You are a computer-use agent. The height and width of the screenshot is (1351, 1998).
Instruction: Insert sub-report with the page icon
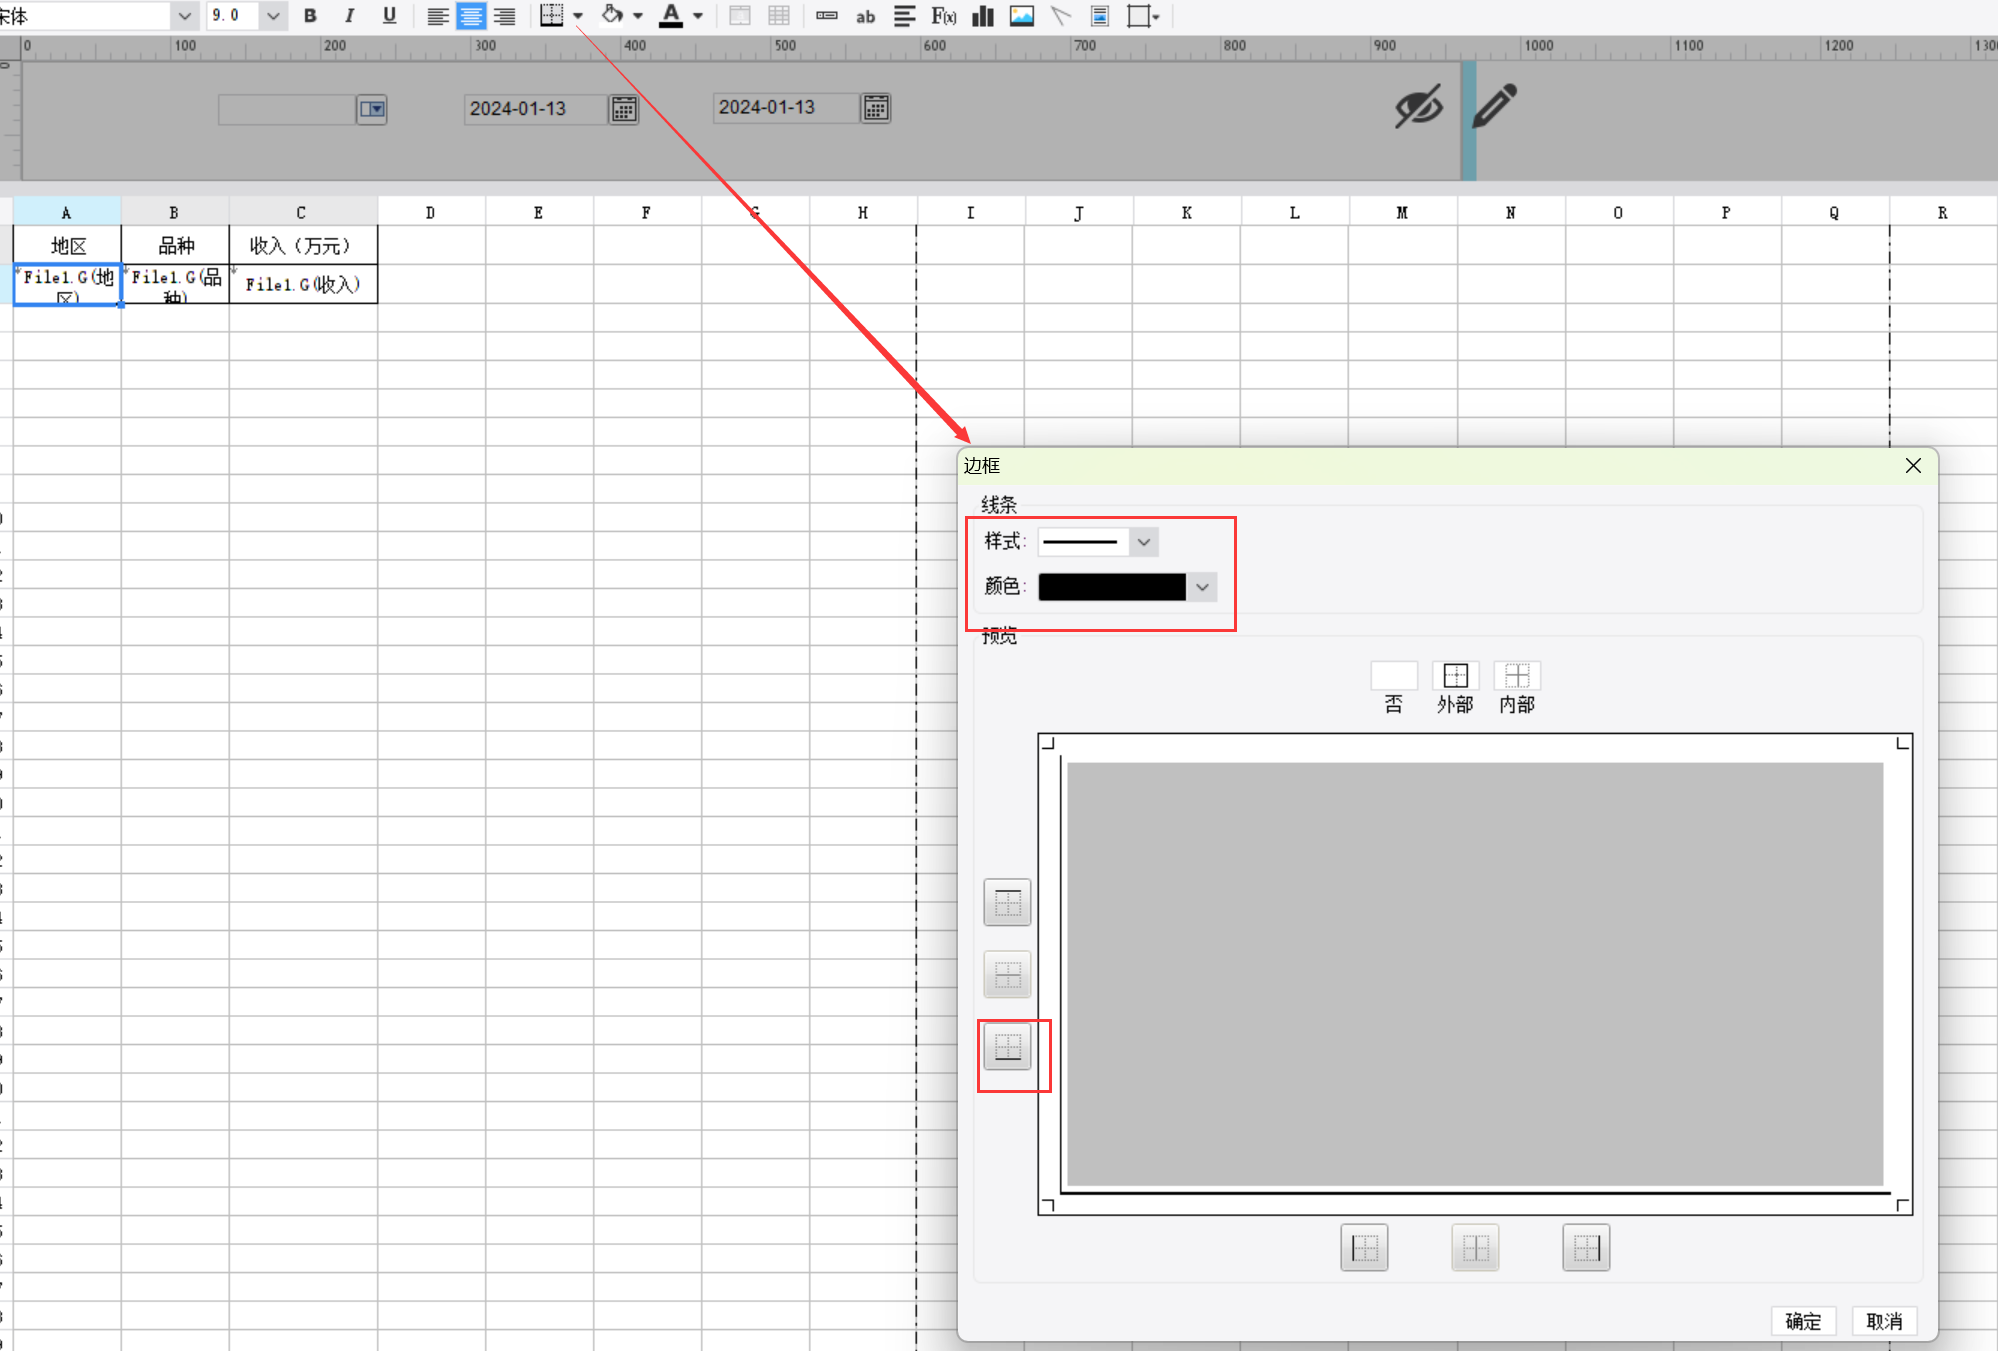(1100, 16)
